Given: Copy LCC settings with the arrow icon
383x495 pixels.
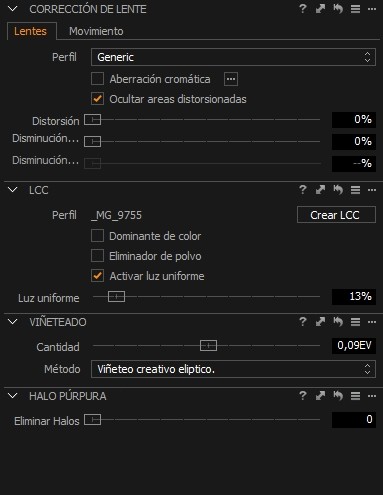Looking at the screenshot, I should pyautogui.click(x=320, y=190).
